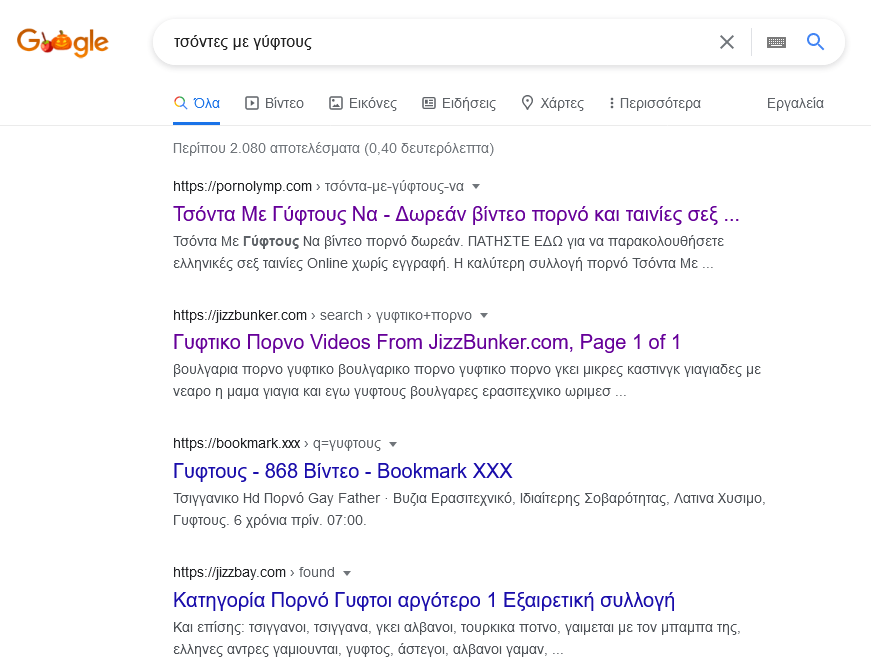Switch to the Βίντεο tab
Screen dimensions: 871x670
coord(274,103)
